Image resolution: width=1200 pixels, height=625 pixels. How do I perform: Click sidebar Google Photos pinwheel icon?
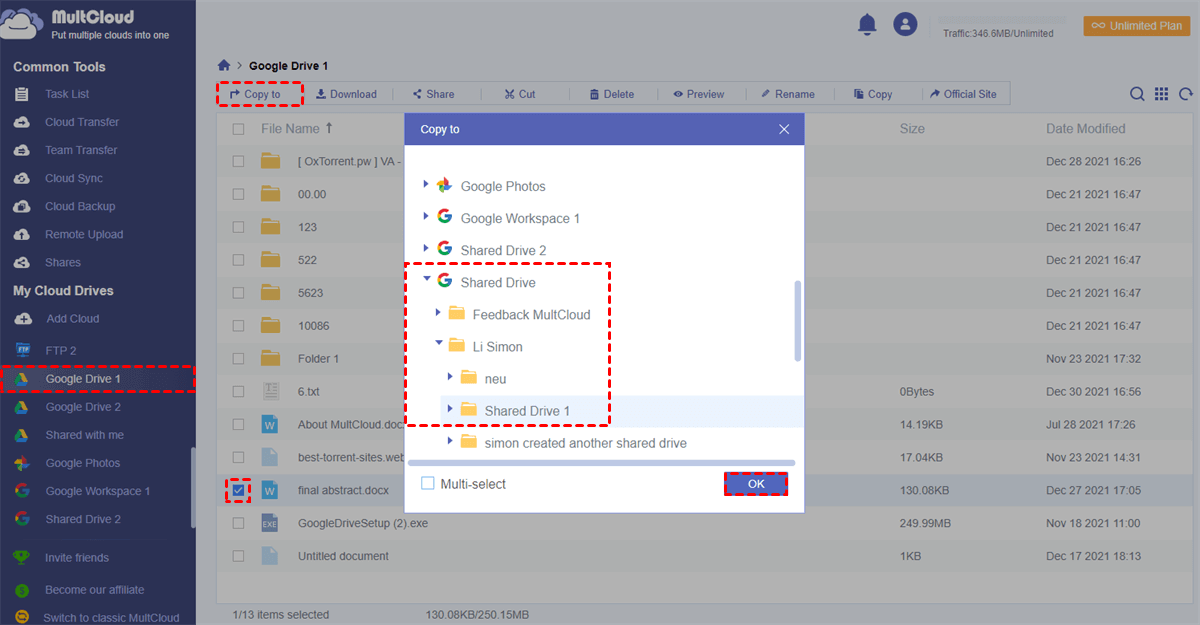(22, 463)
